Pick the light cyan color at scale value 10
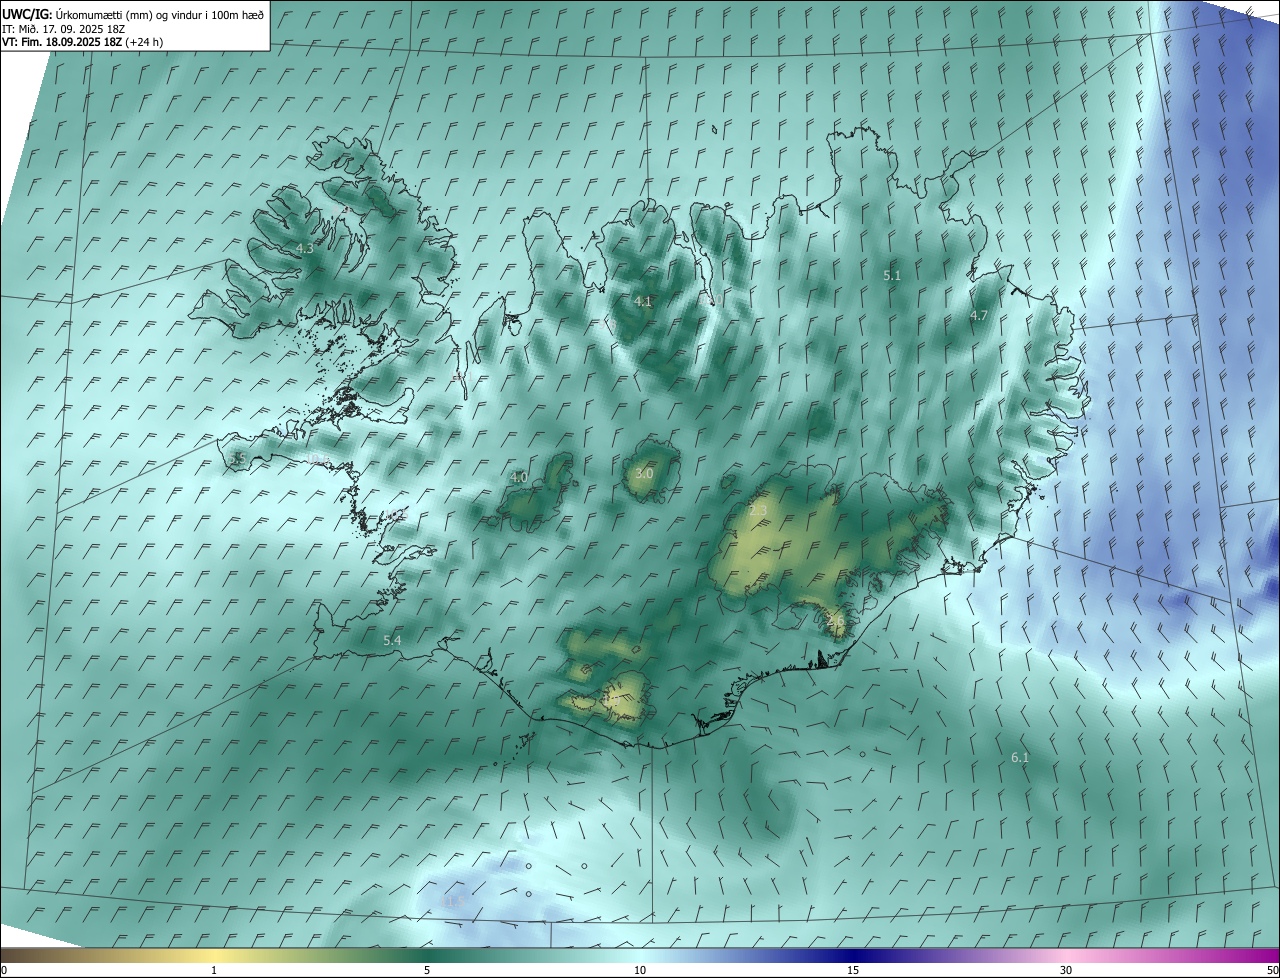Viewport: 1280px width, 978px height. click(x=640, y=955)
